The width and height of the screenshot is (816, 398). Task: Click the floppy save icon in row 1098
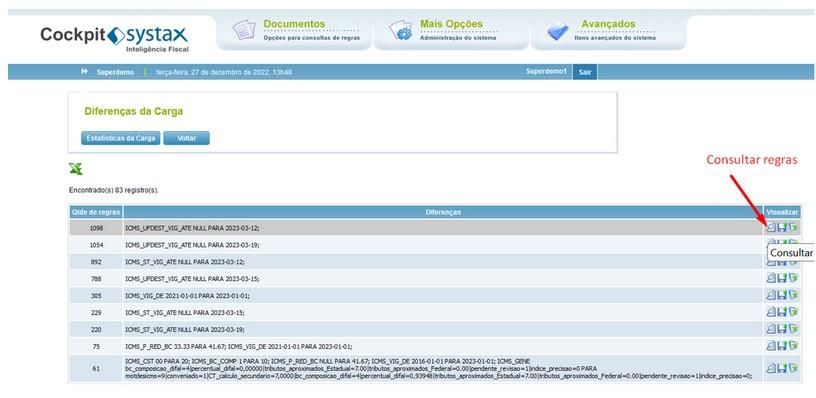tap(782, 227)
